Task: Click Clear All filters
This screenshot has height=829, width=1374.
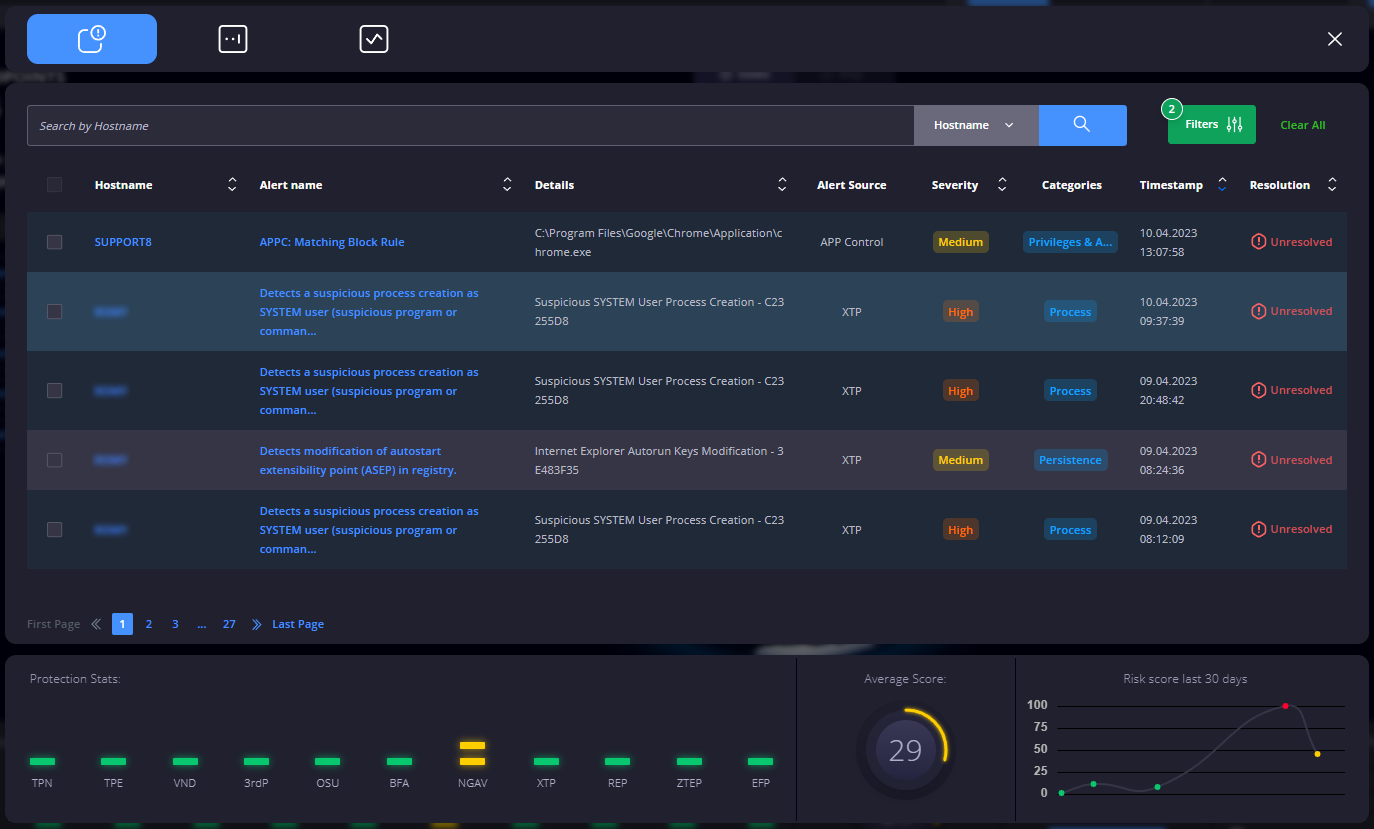Action: (x=1303, y=125)
